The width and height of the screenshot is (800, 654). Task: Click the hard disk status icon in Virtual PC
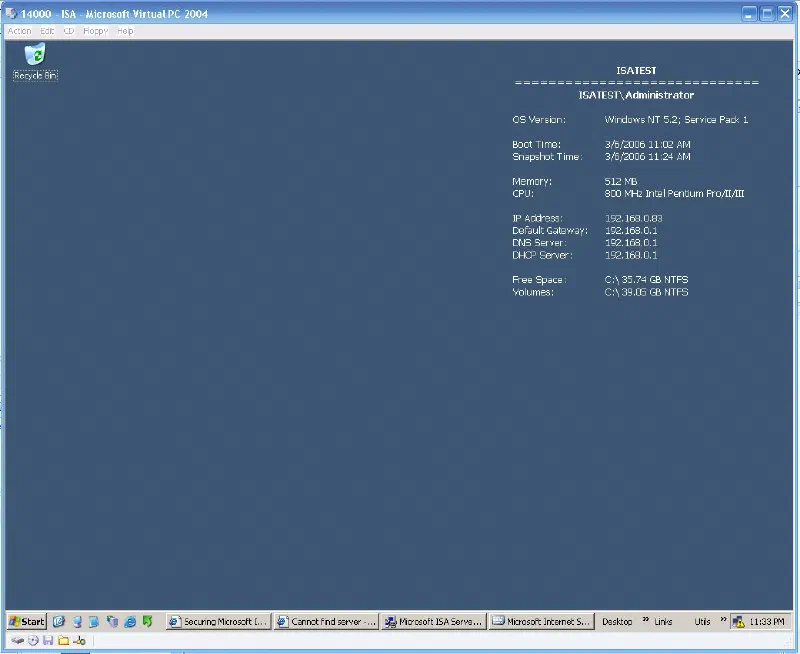click(x=18, y=640)
